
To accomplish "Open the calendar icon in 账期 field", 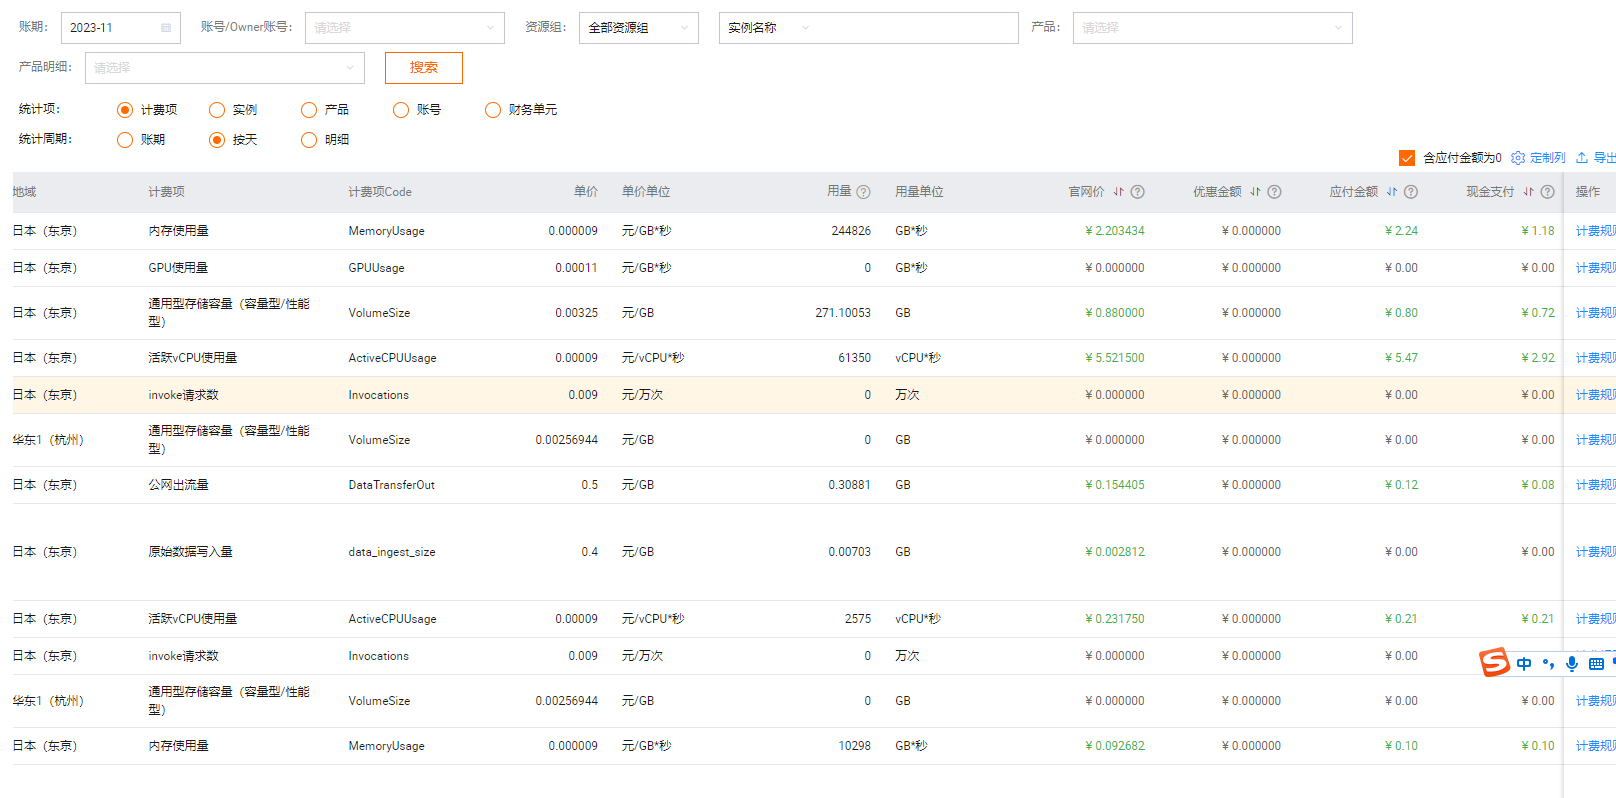I will [x=166, y=28].
